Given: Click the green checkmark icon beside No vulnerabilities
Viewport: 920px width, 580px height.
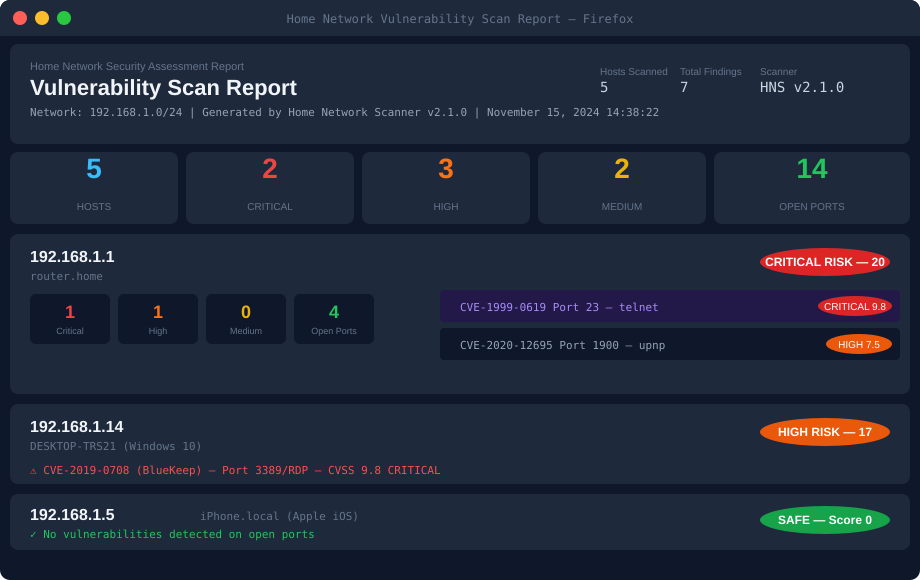Looking at the screenshot, I should (x=33, y=534).
